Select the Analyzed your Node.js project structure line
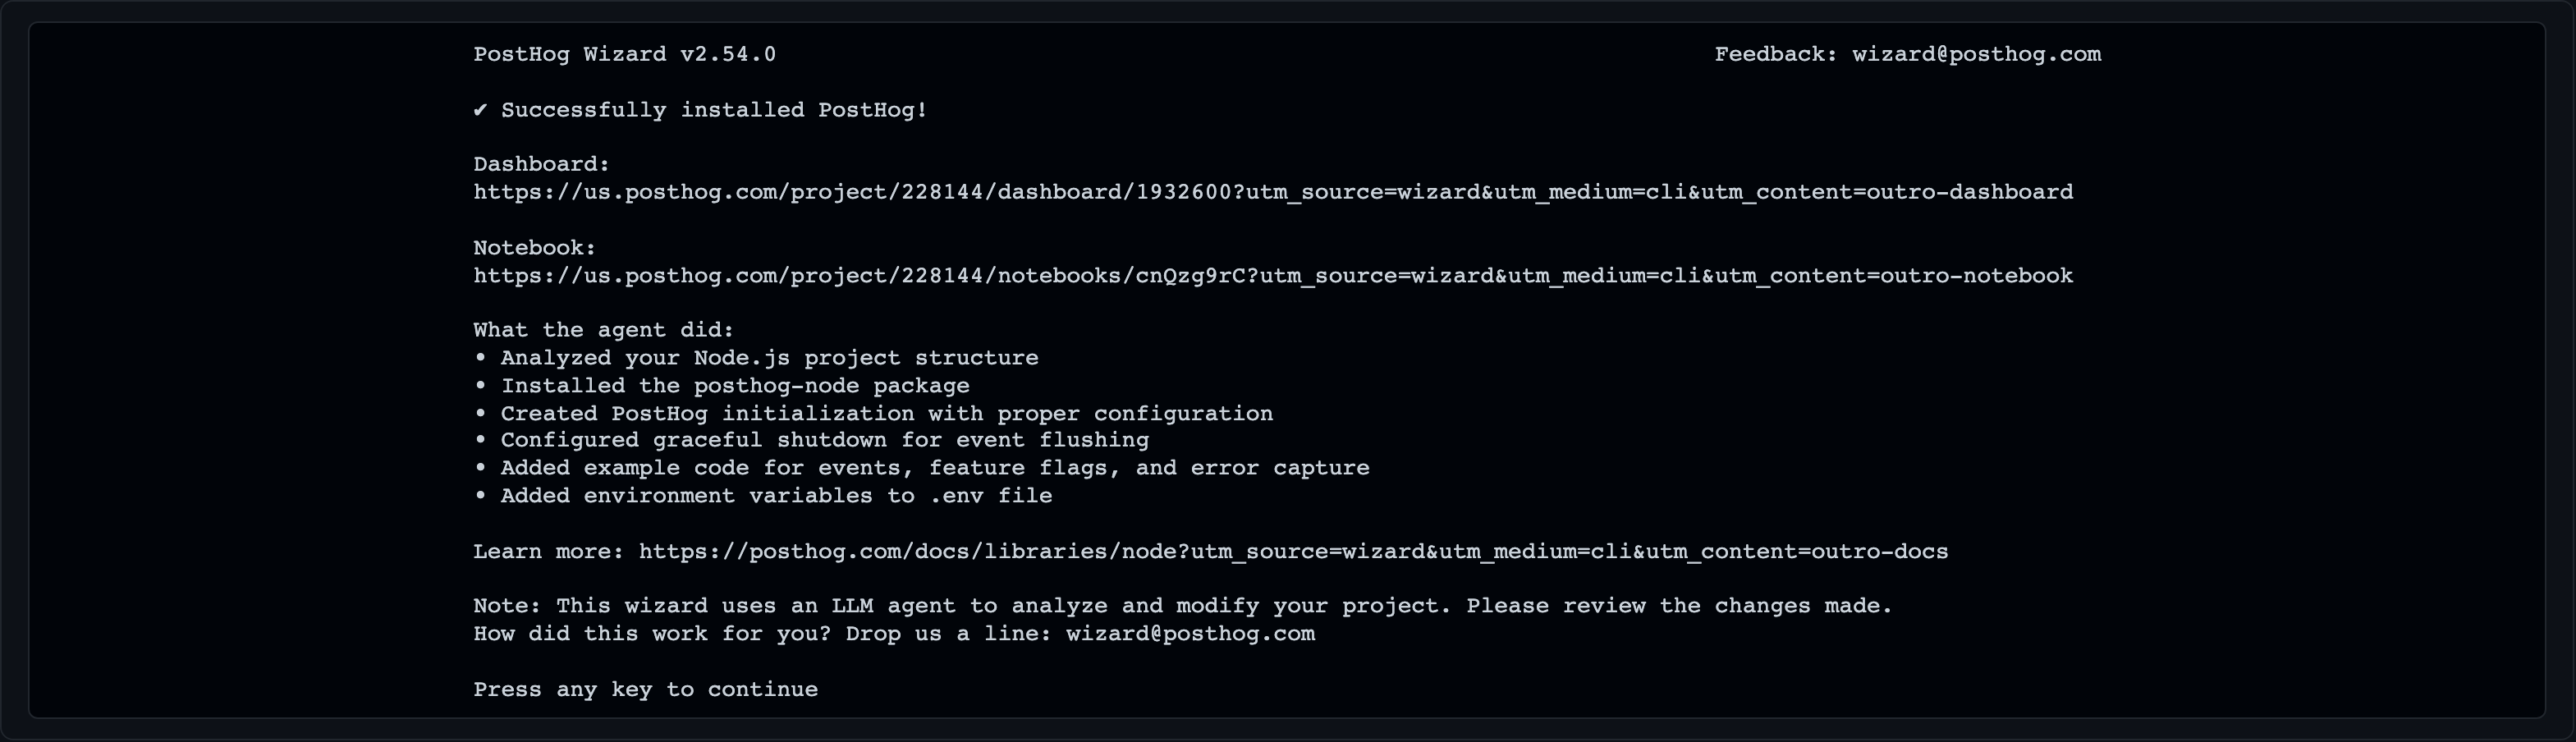Screen dimensions: 2576x742 point(756,358)
